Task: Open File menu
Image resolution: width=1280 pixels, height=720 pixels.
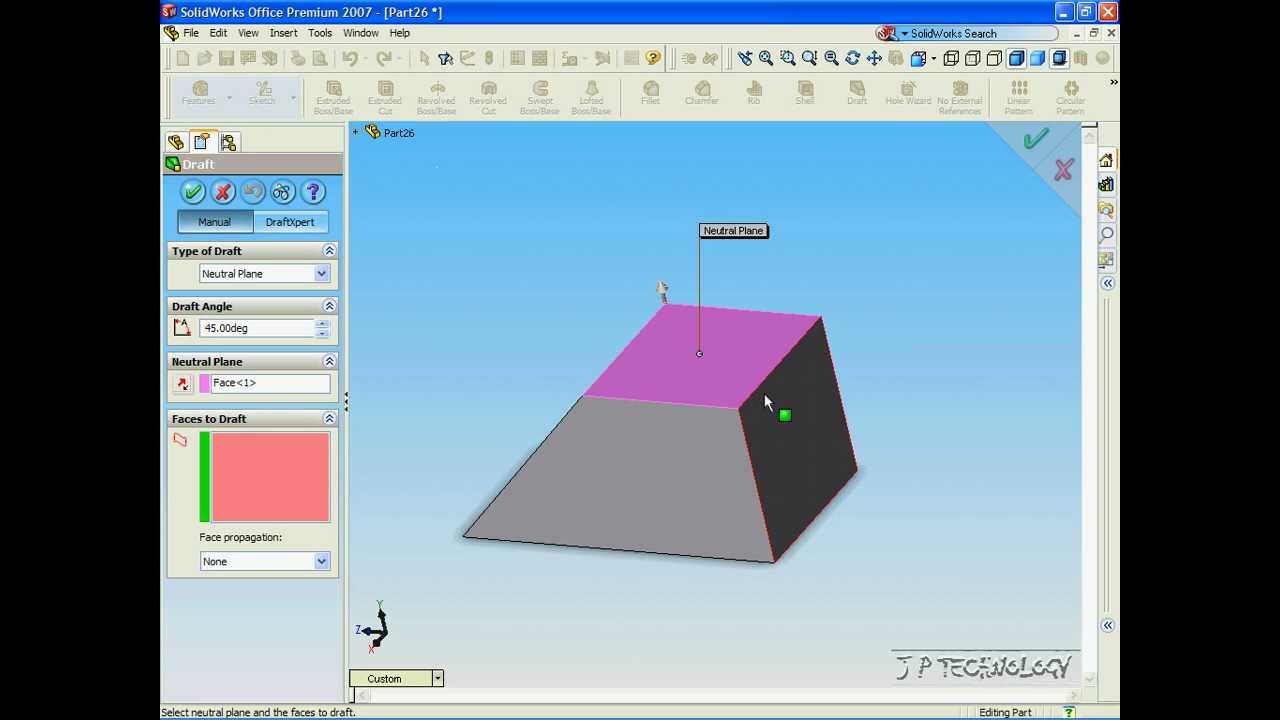Action: click(x=190, y=33)
